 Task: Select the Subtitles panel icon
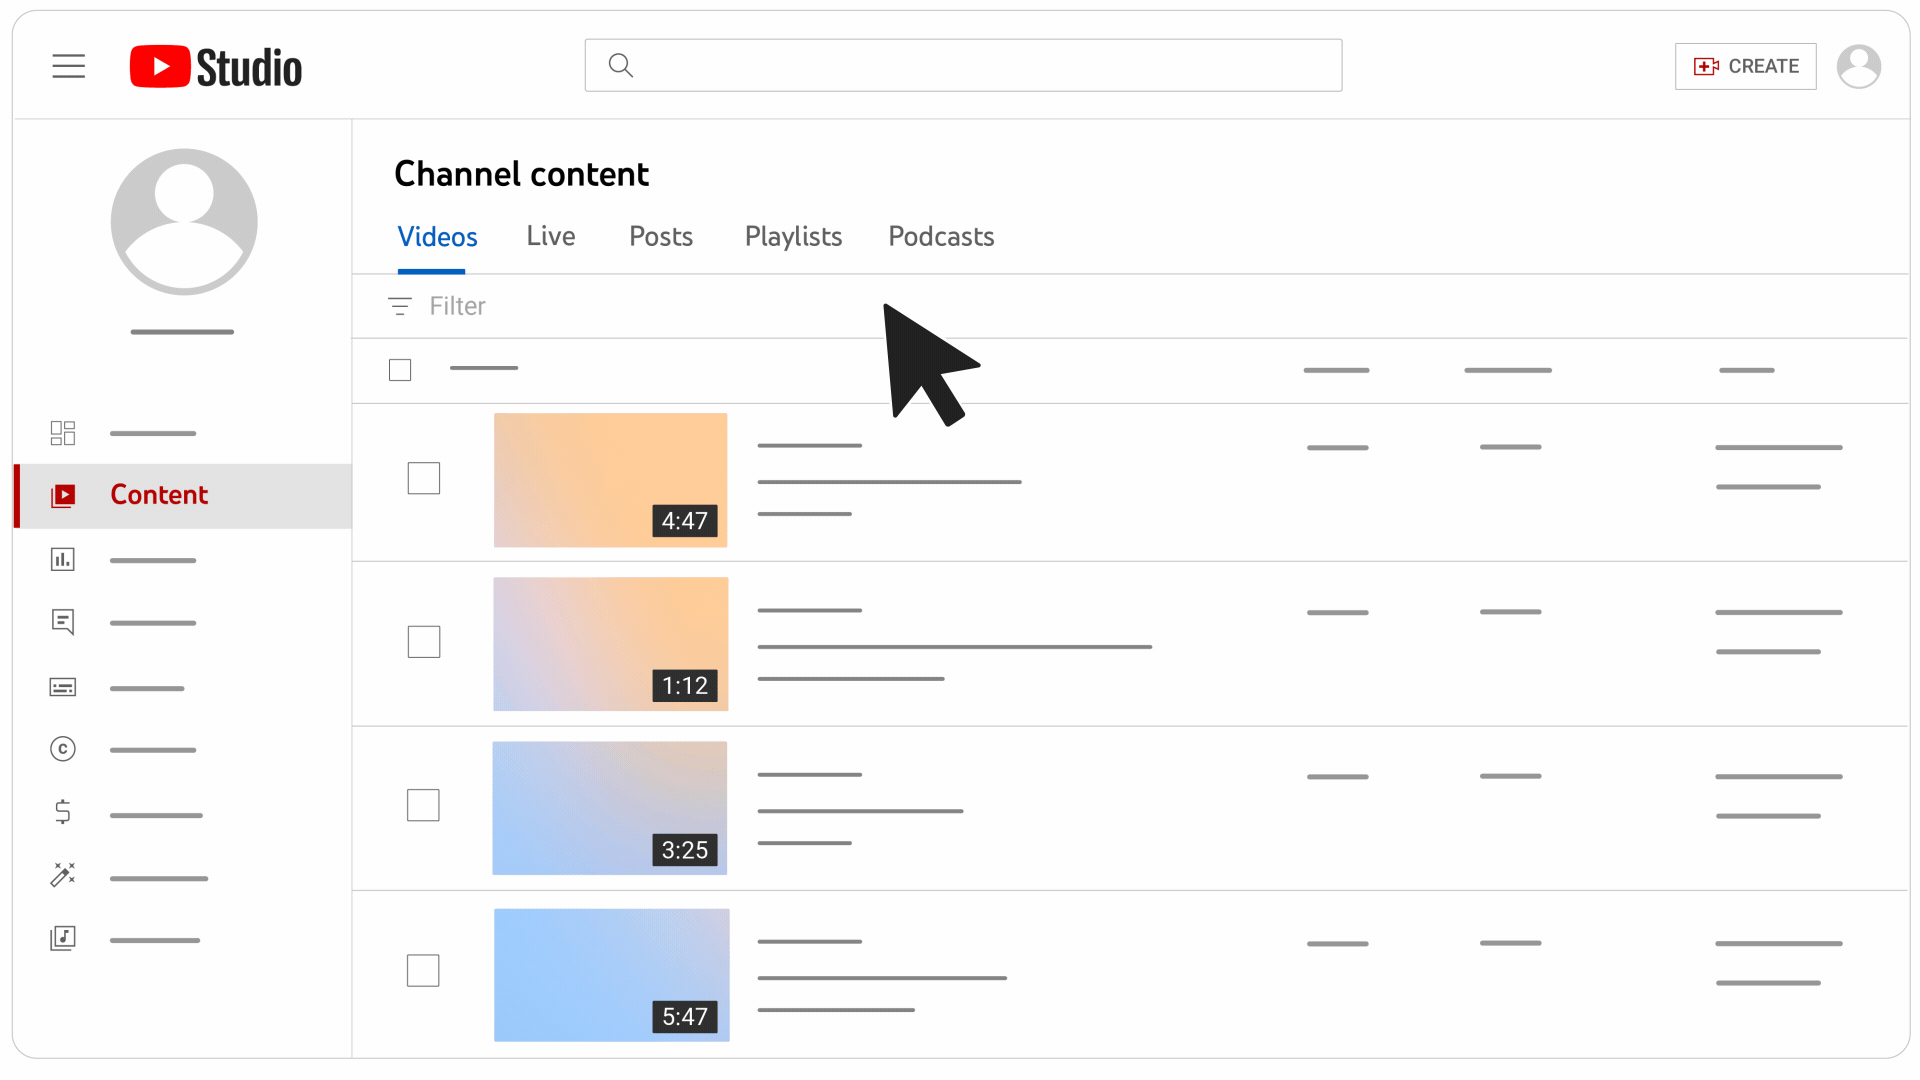tap(62, 686)
